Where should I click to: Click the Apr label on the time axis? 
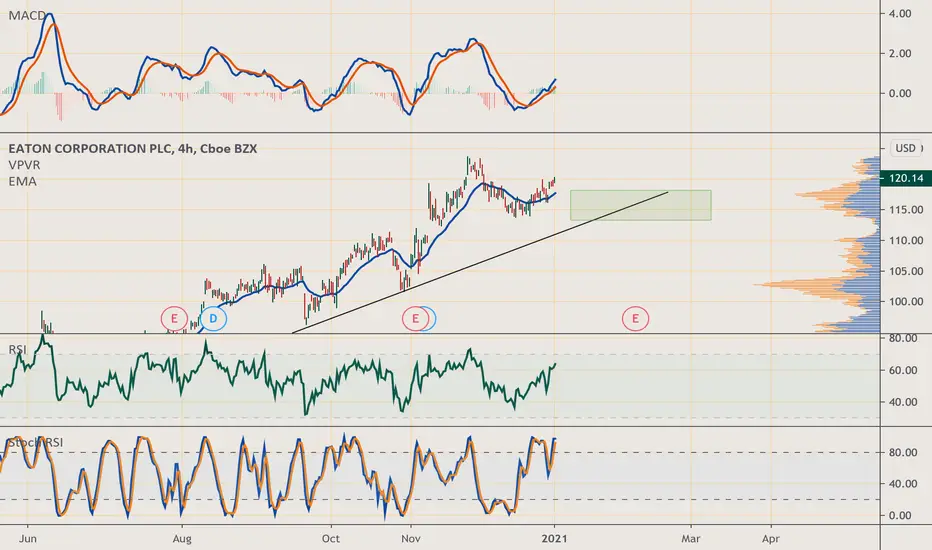771,539
